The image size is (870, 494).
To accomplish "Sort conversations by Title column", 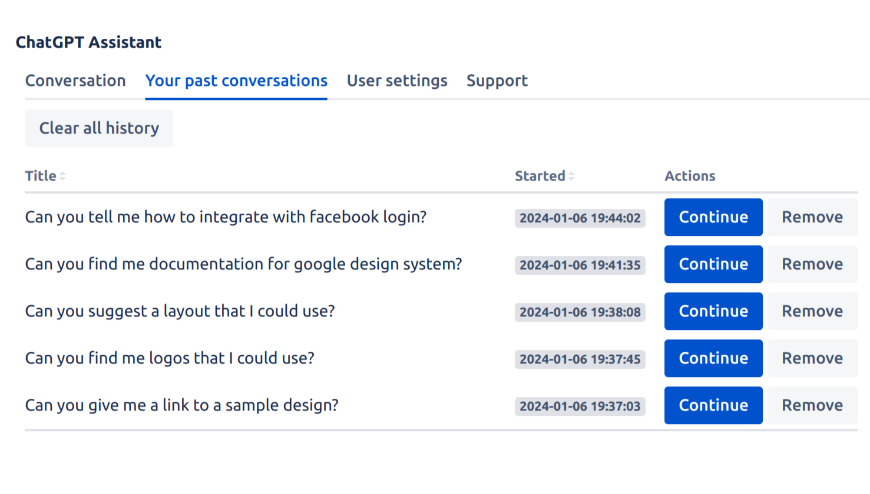I will click(x=45, y=176).
